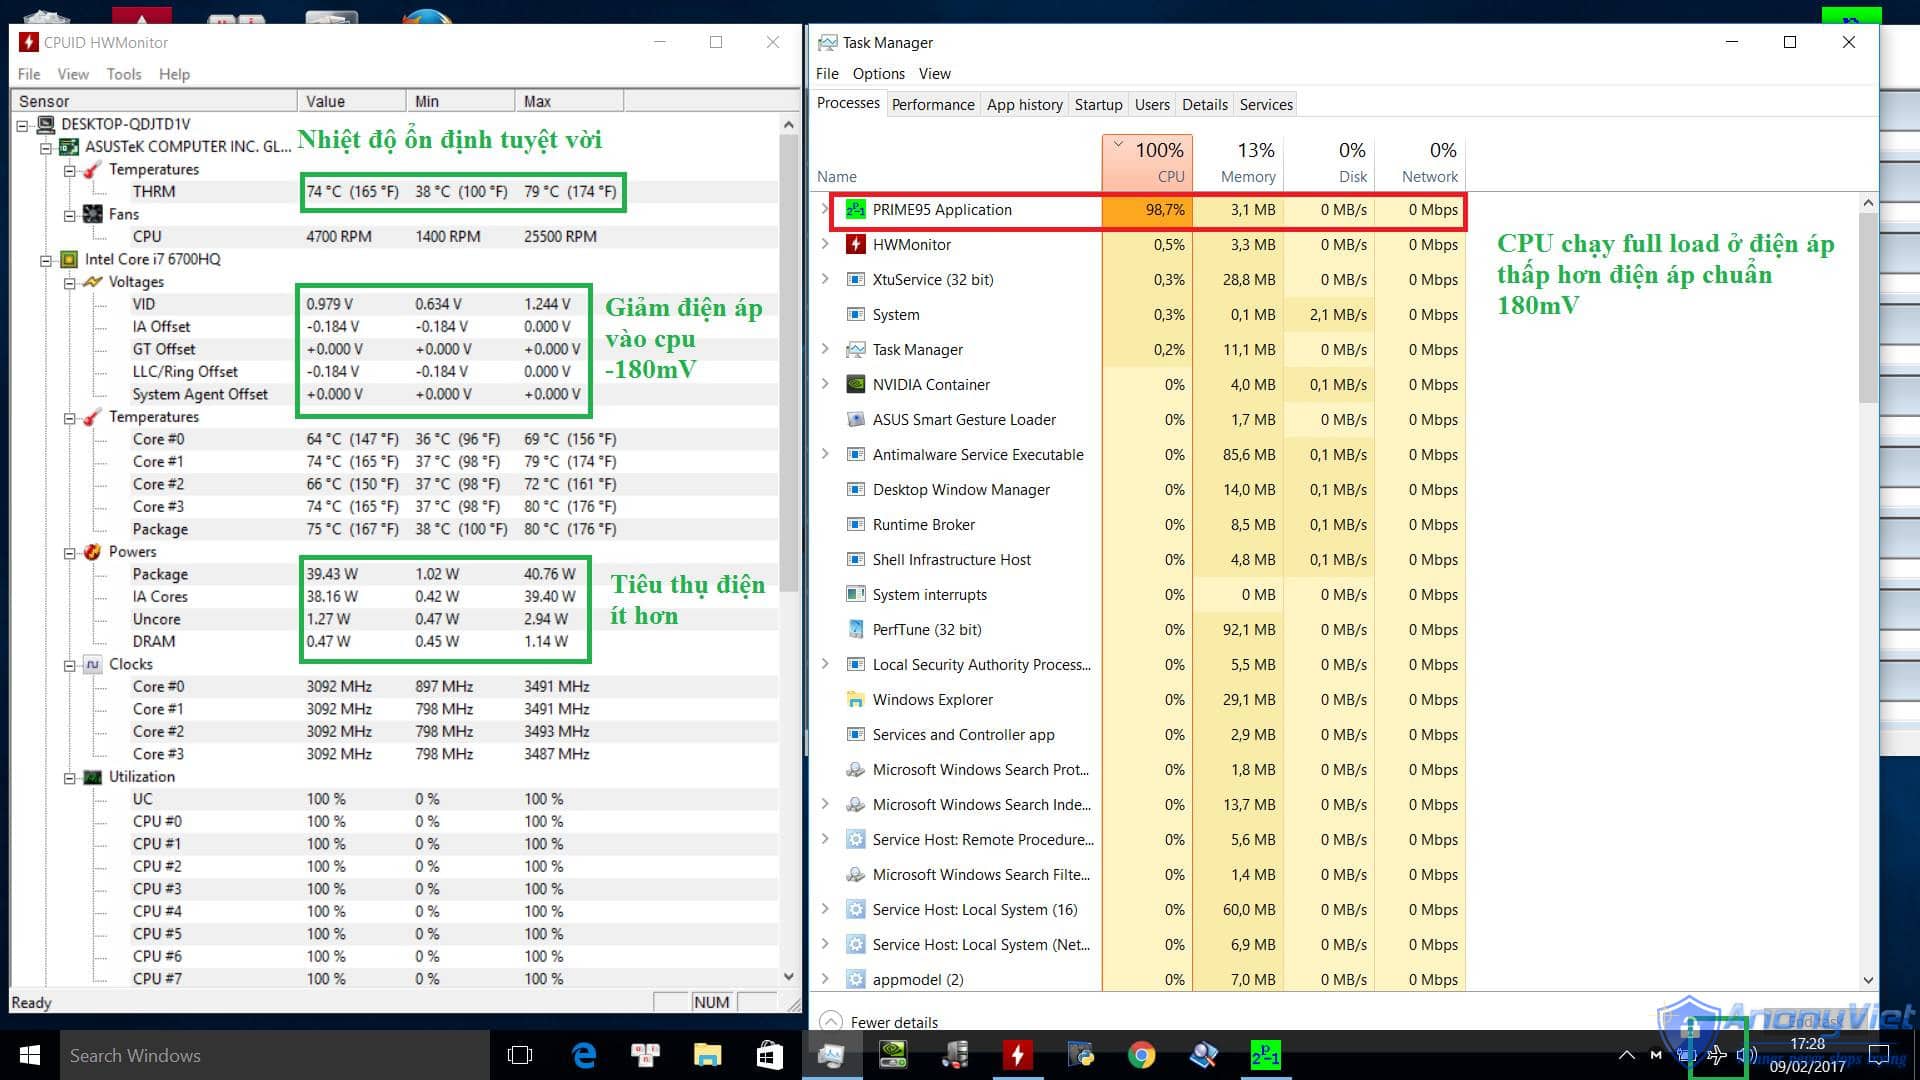Click the Task Manager application icon
This screenshot has height=1080, width=1920.
click(824, 41)
